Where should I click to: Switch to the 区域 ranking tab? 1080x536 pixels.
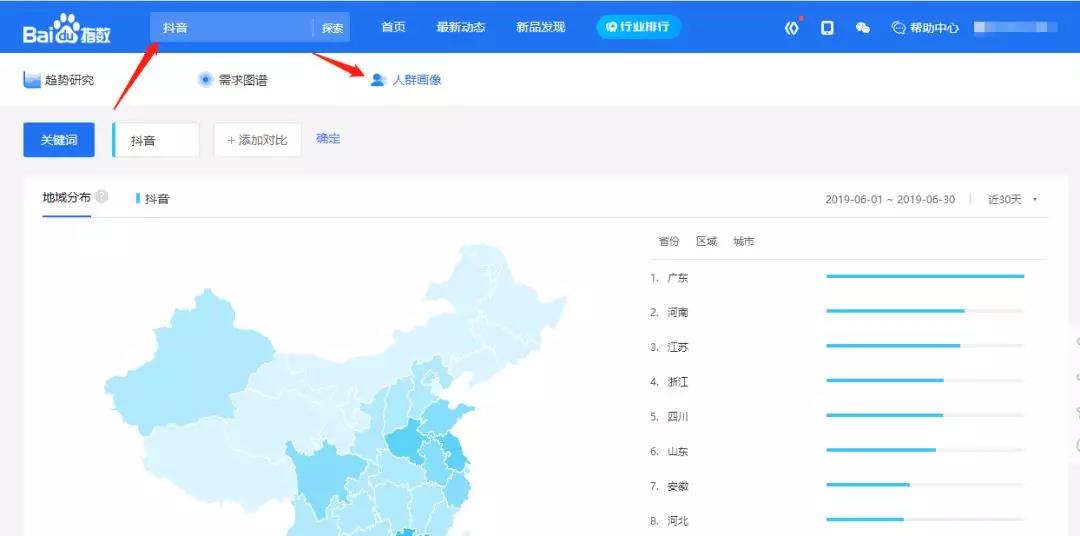coord(706,241)
